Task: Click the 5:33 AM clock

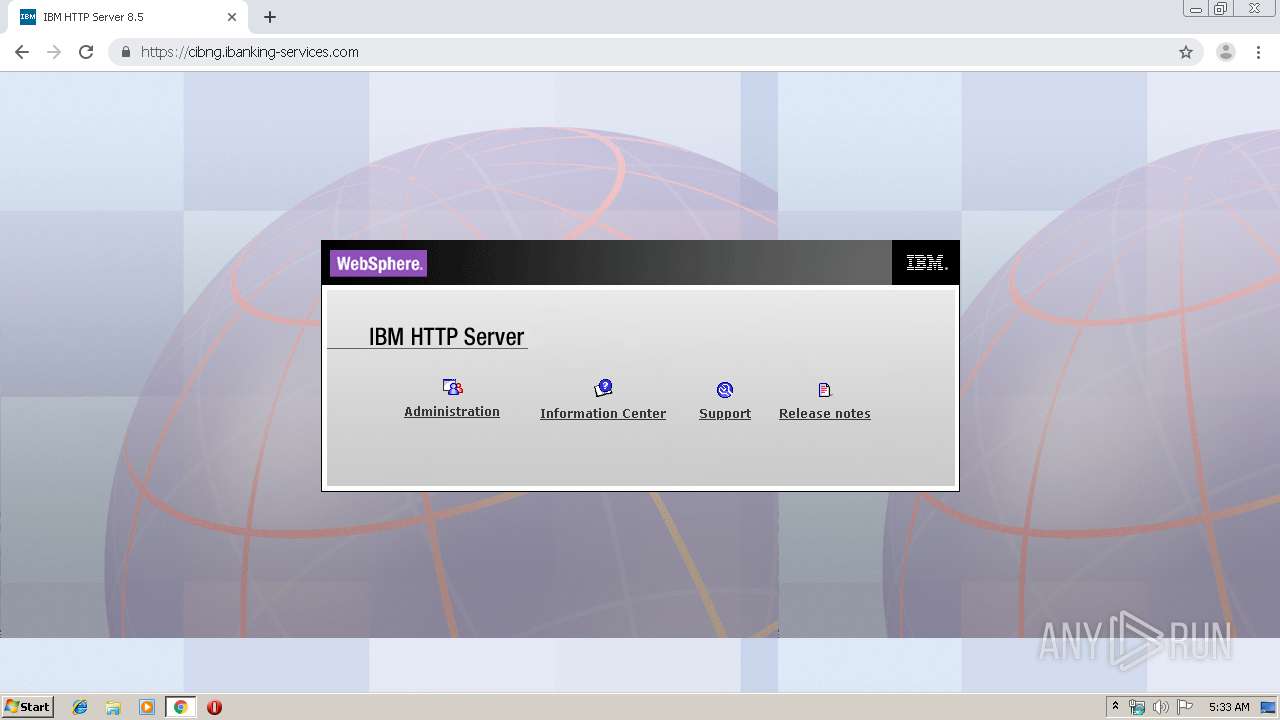Action: [1229, 707]
